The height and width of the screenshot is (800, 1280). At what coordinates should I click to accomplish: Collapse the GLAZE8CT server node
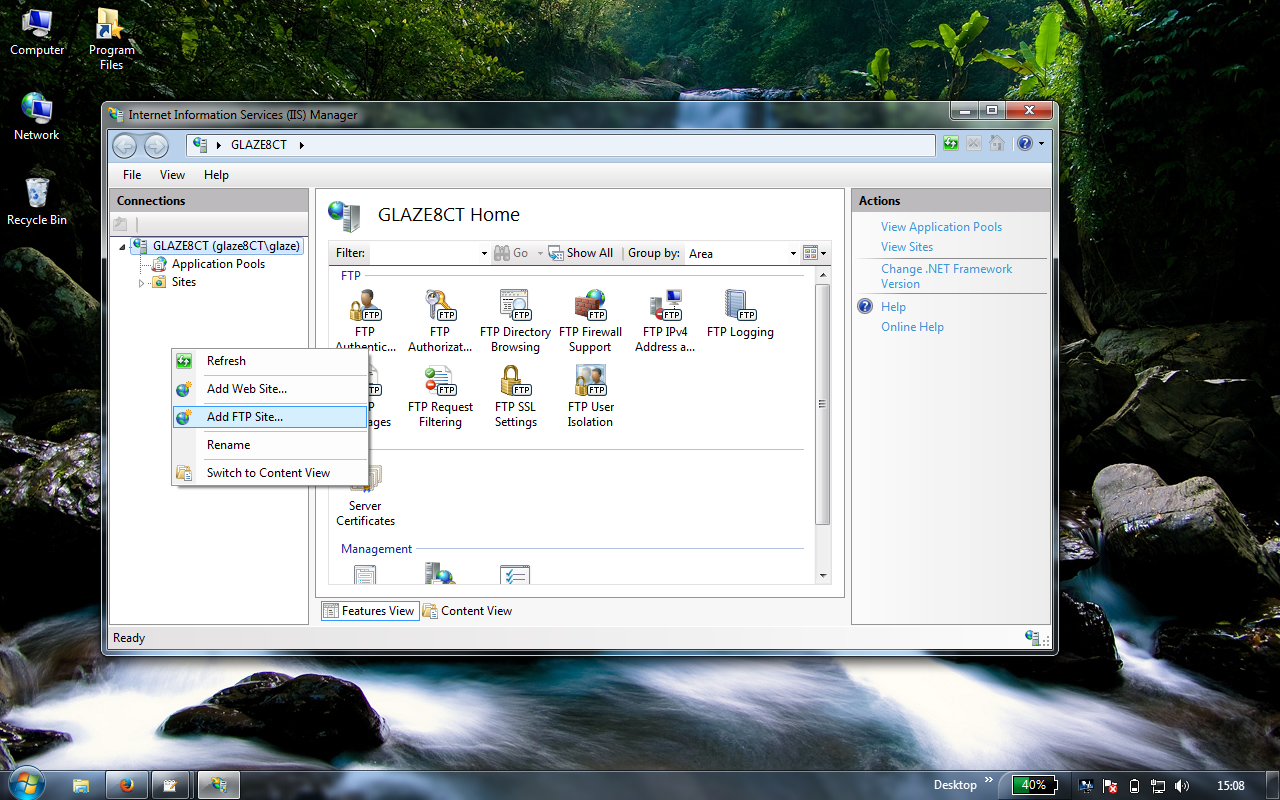click(x=122, y=247)
